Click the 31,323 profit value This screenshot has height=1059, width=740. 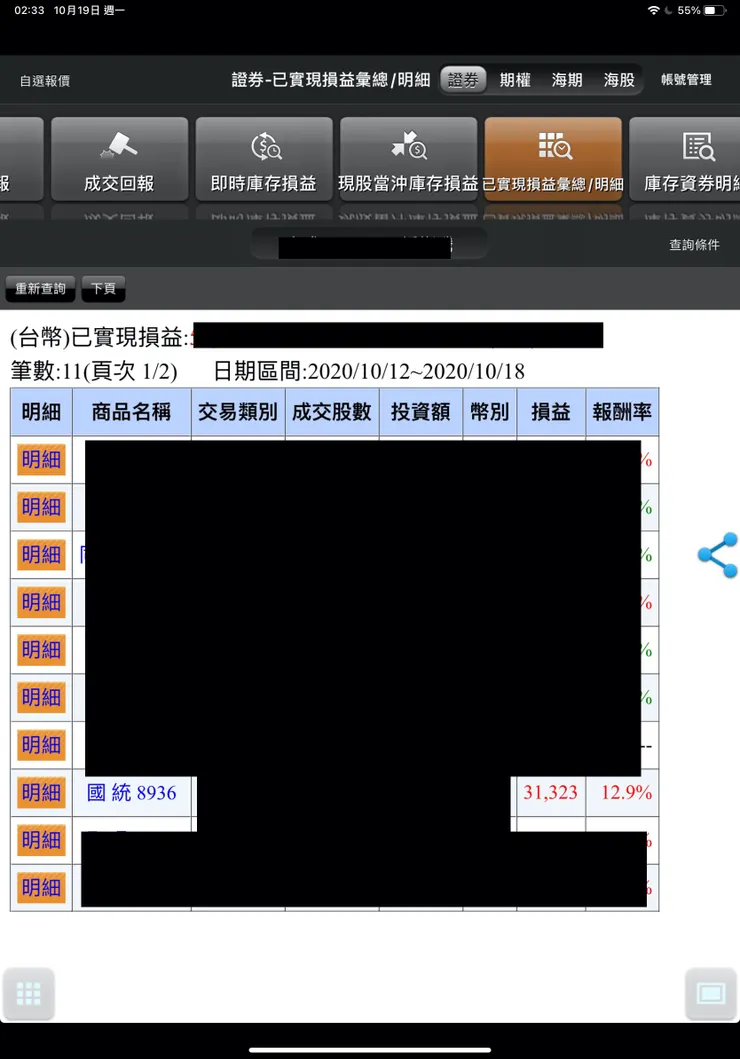(x=550, y=792)
